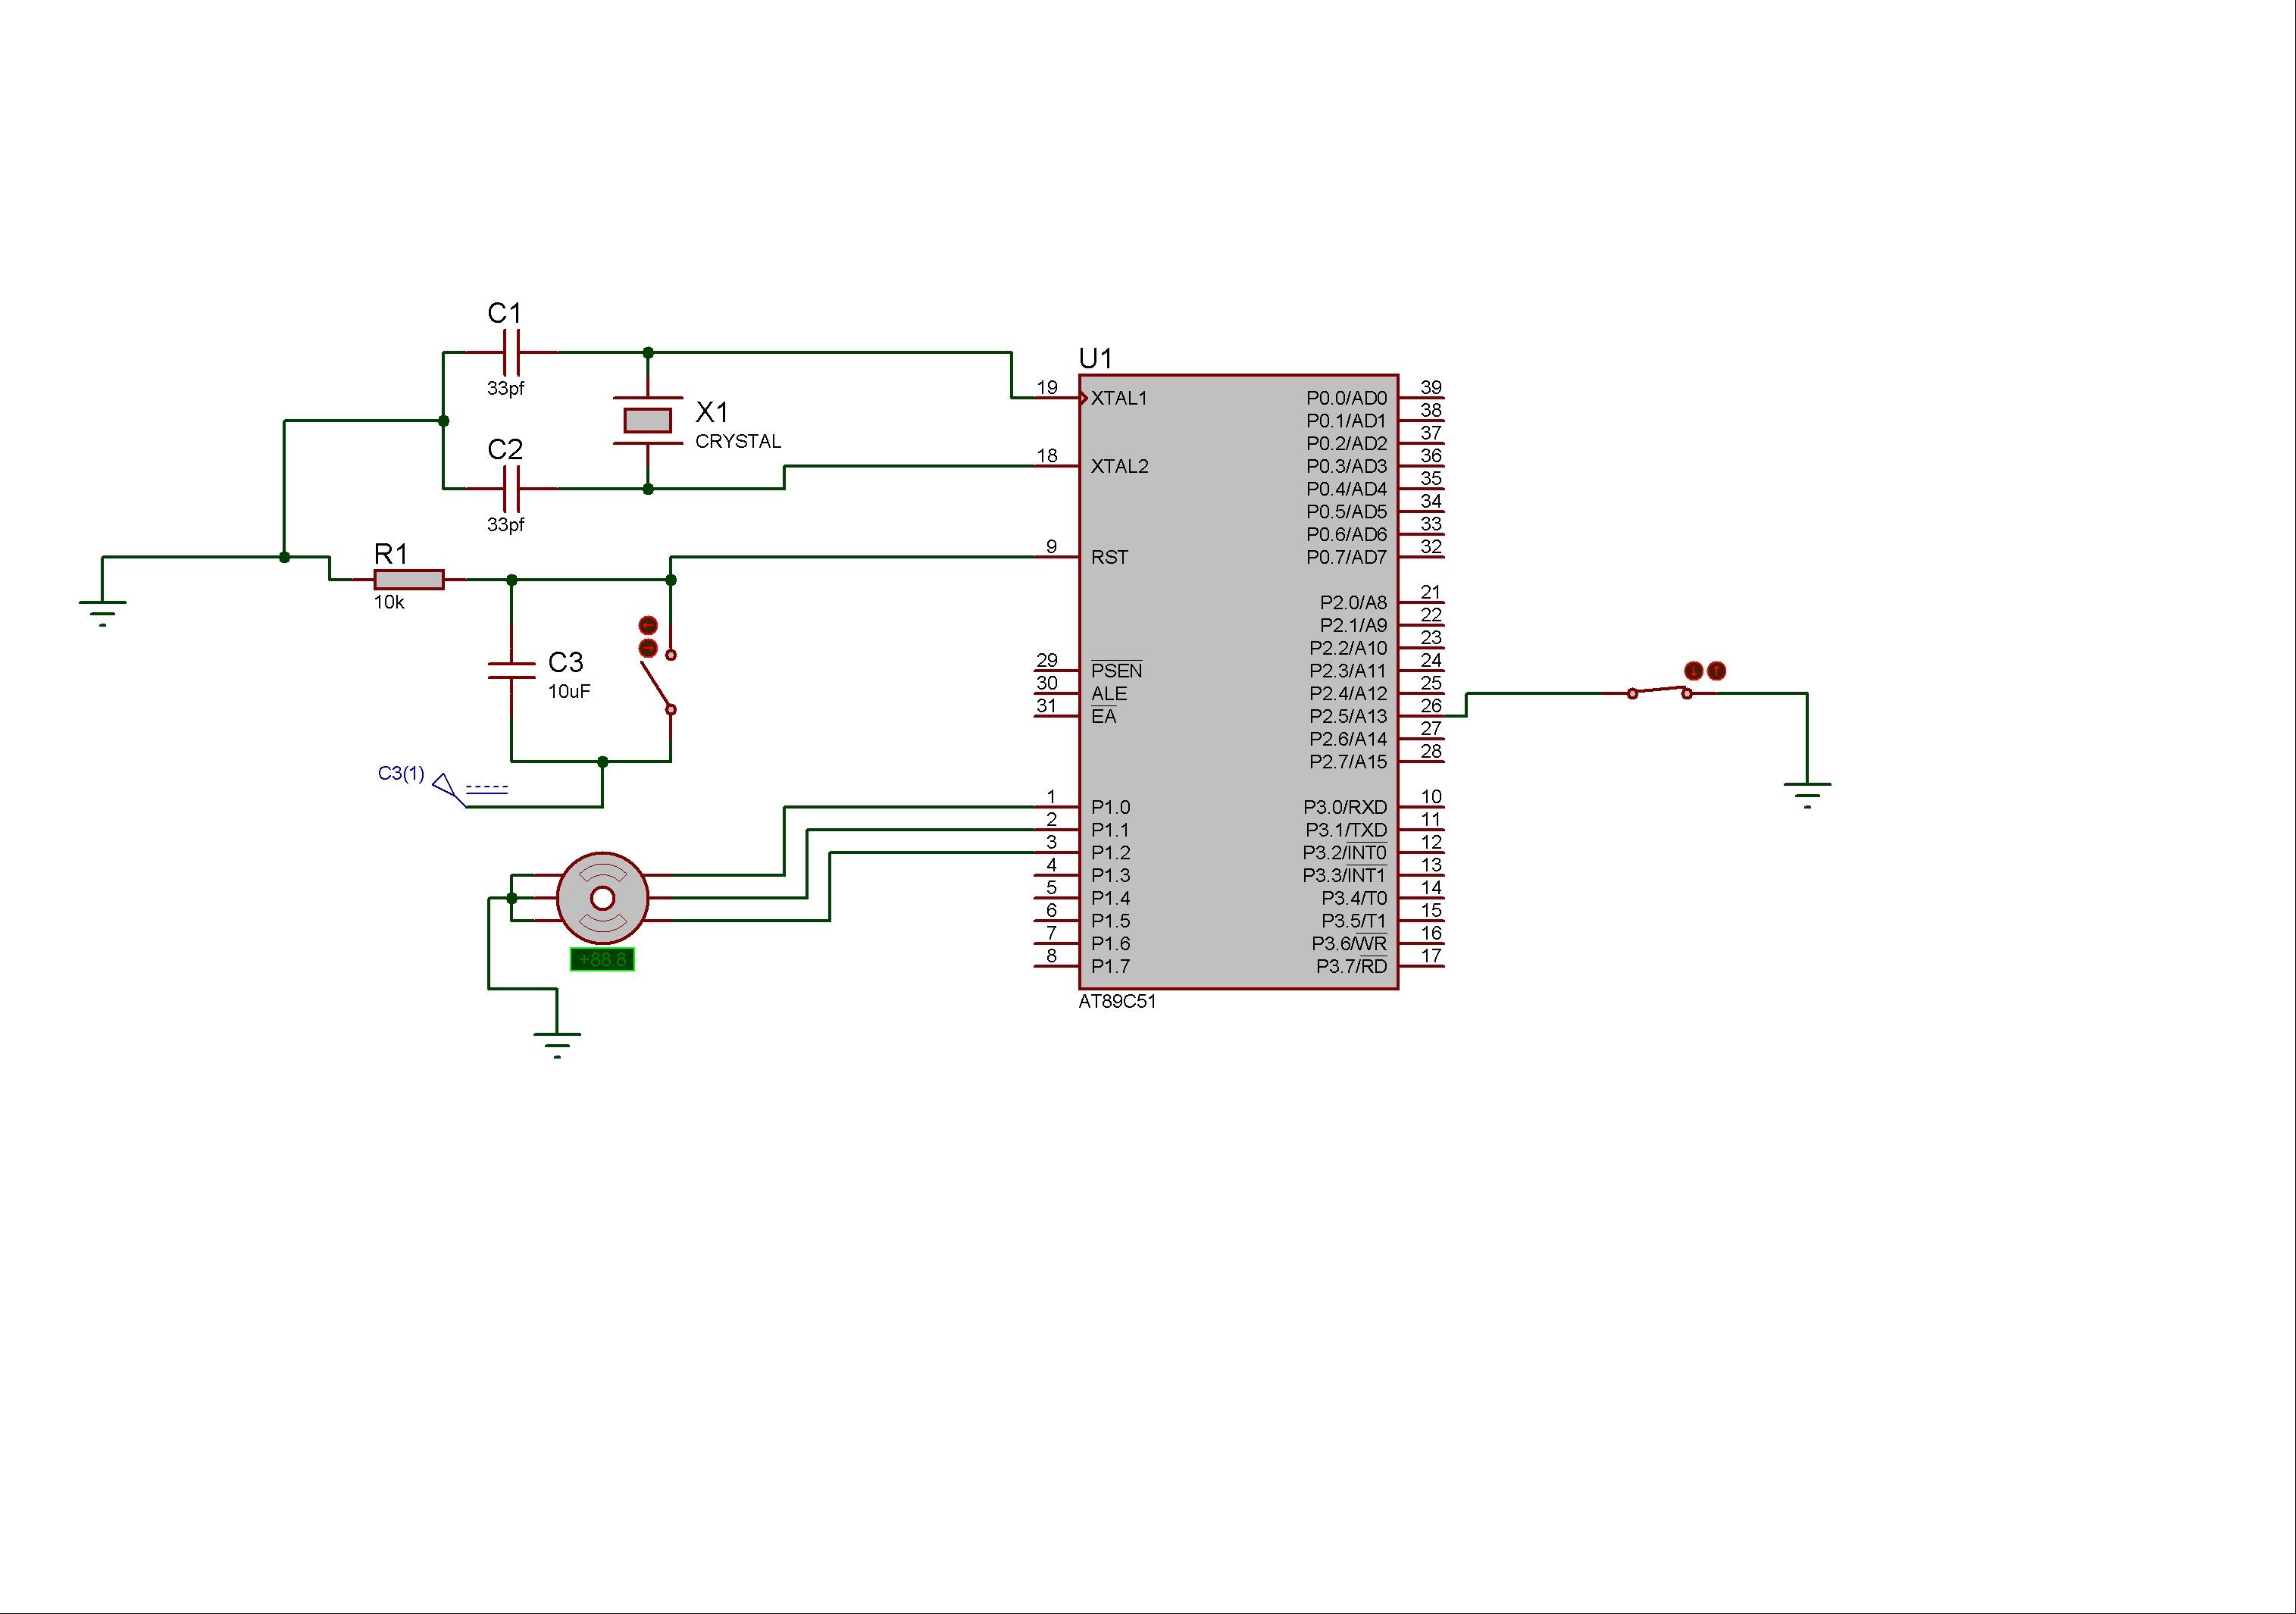Select the wire junction dot below crystal X1

pyautogui.click(x=648, y=489)
